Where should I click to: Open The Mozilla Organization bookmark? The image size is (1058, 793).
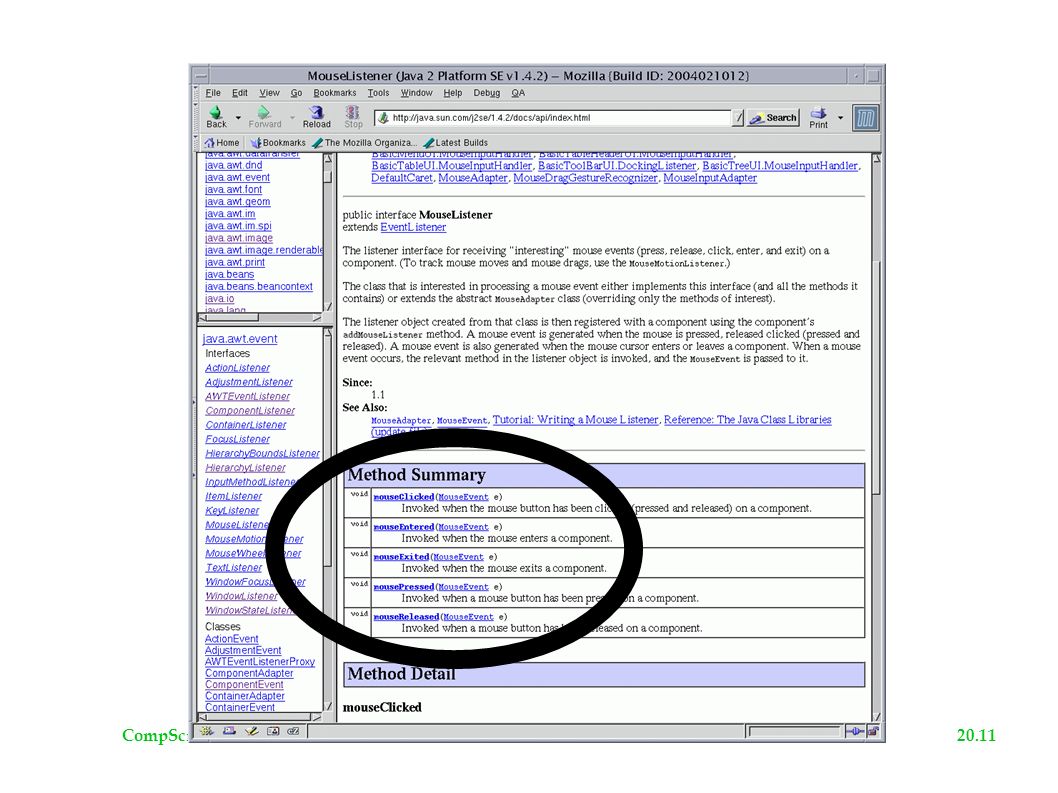[364, 142]
